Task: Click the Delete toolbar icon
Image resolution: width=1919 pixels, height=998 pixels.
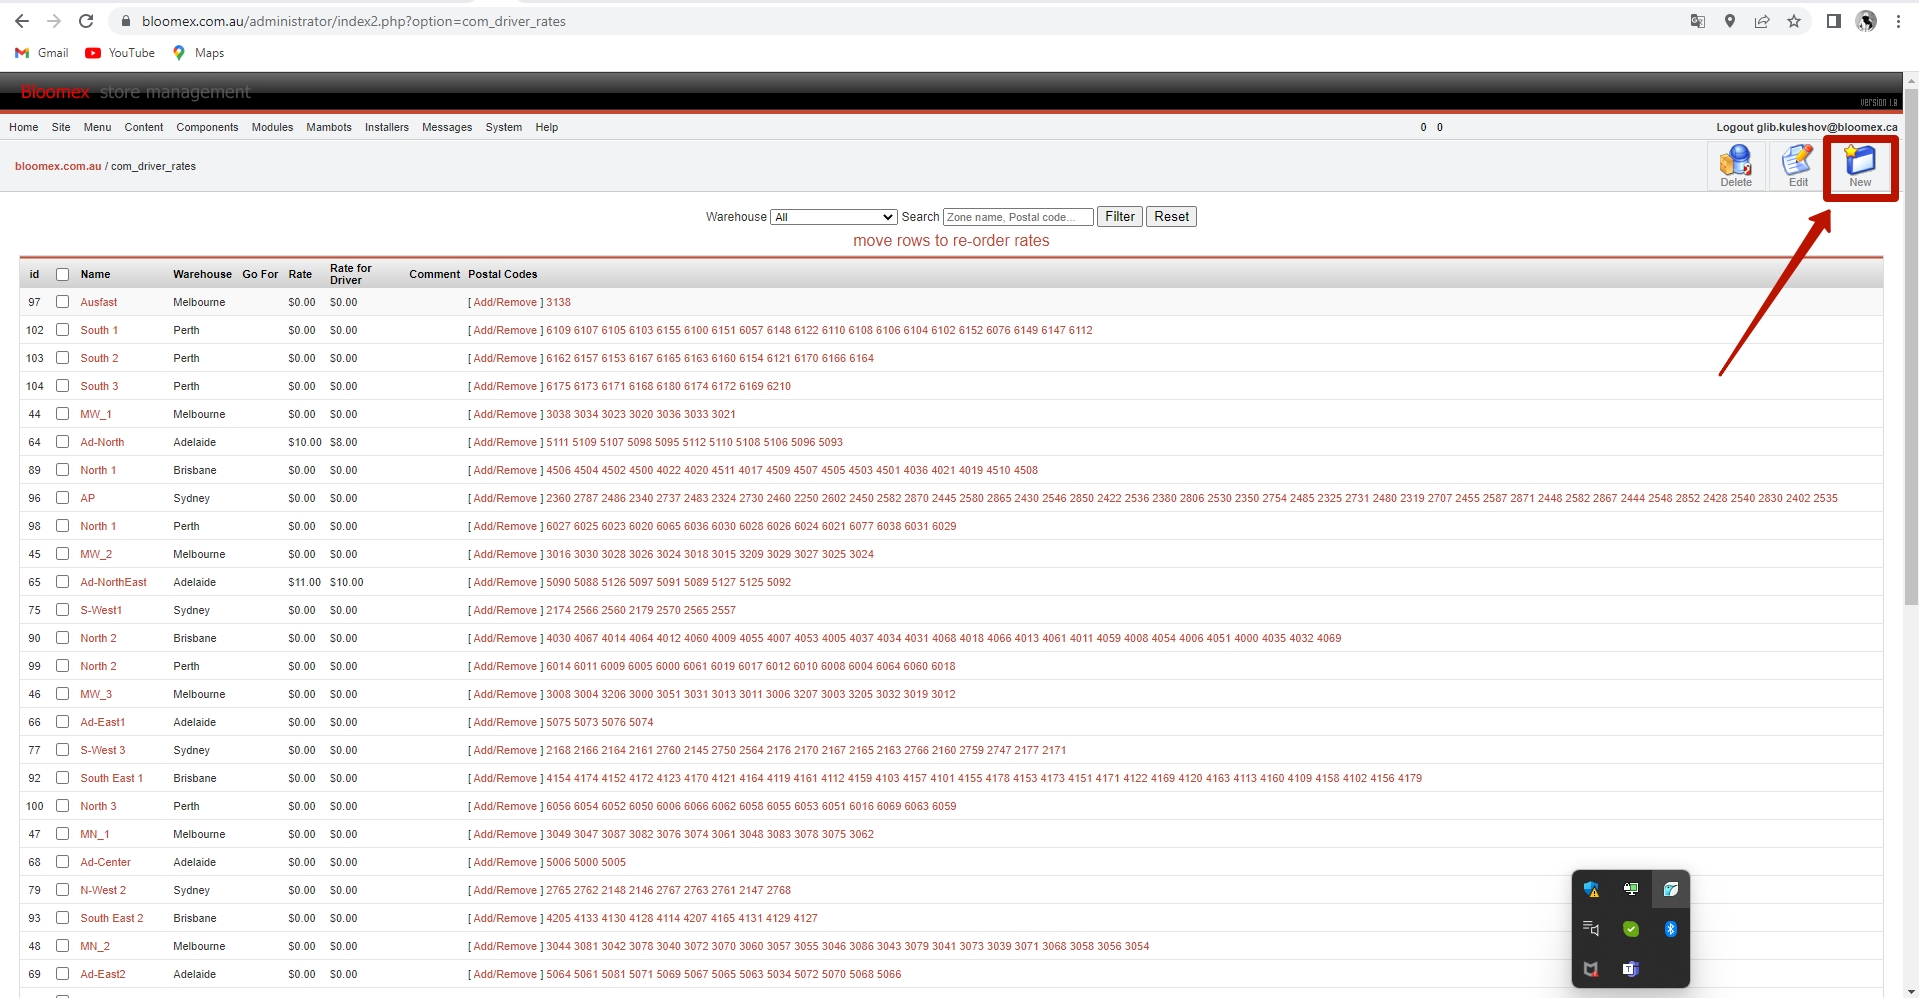Action: tap(1736, 166)
